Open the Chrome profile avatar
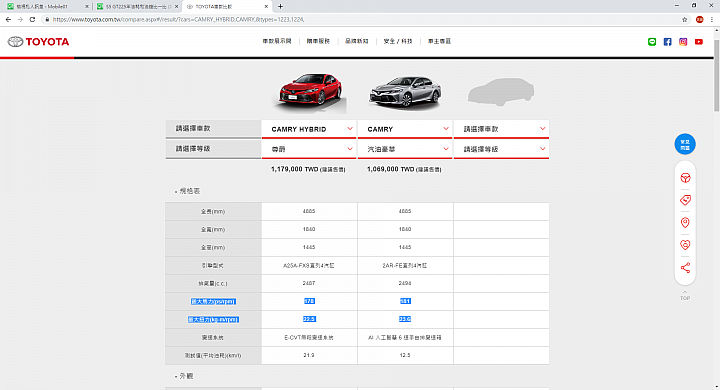 coord(699,19)
